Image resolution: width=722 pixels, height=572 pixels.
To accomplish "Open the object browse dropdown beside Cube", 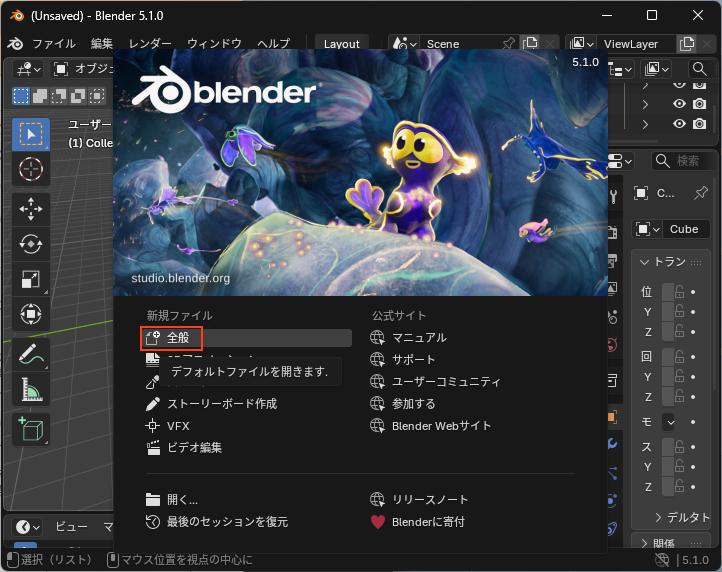I will tap(647, 229).
